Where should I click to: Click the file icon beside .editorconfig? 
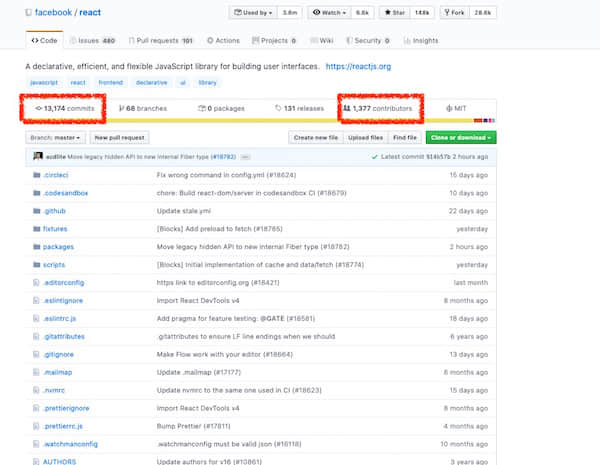pos(36,283)
